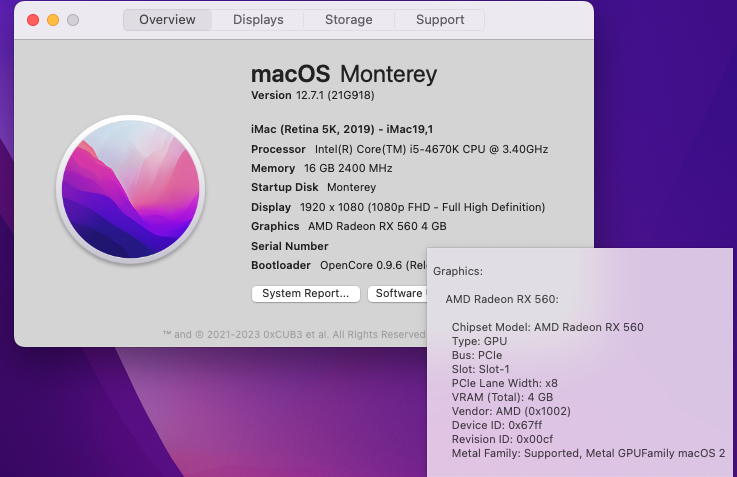This screenshot has height=477, width=737.
Task: Click the Processor value i5-4670K CPU
Action: (x=431, y=149)
